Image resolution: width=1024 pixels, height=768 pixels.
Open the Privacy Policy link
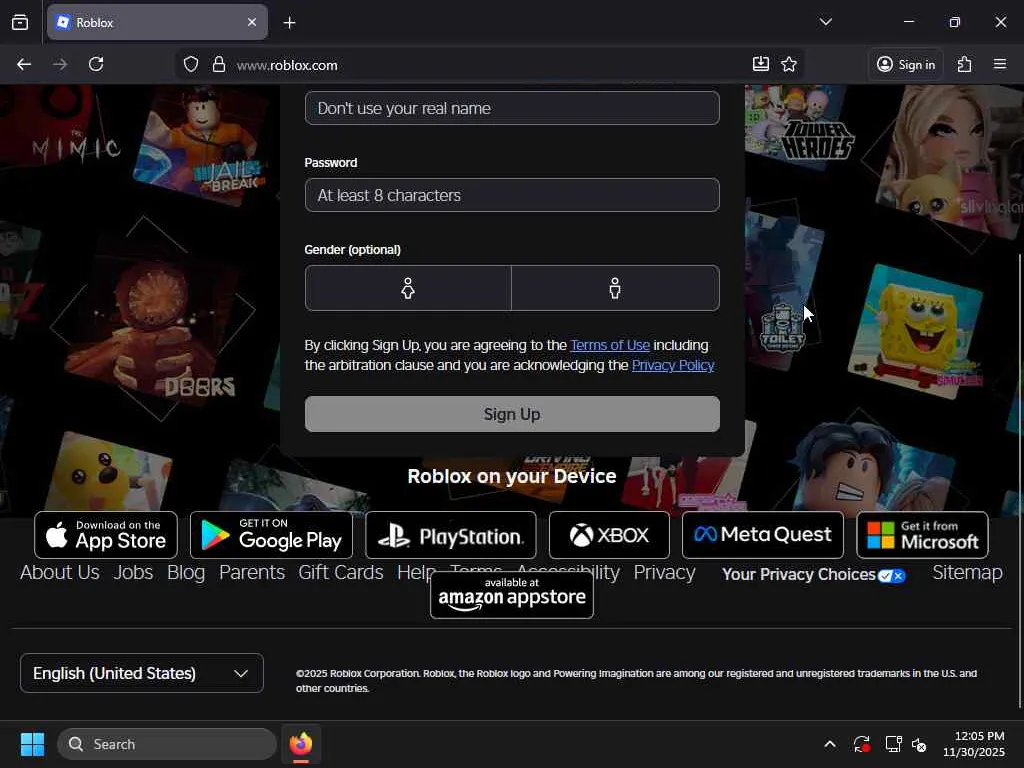coord(673,365)
